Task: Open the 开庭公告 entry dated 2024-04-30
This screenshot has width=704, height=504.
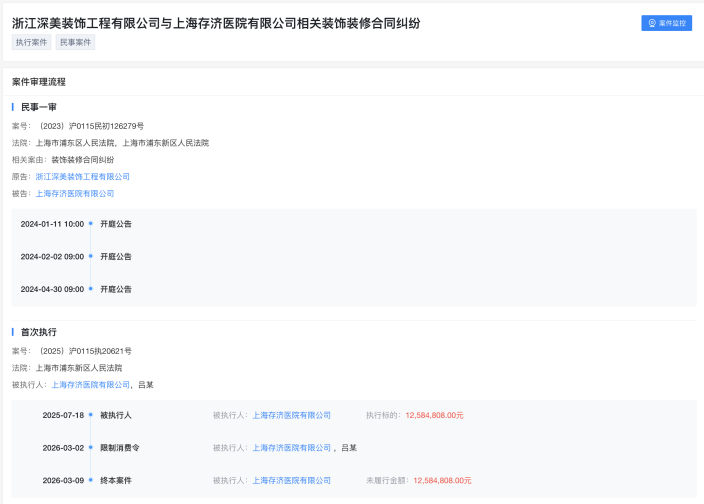Action: pos(116,289)
